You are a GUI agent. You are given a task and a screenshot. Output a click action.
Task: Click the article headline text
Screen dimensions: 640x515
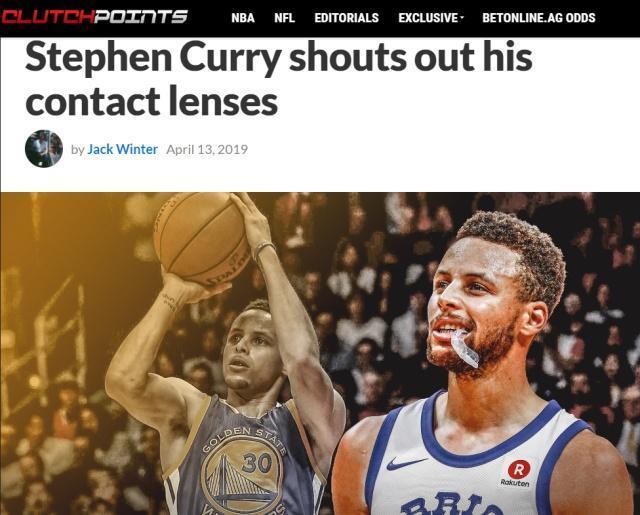[x=279, y=79]
